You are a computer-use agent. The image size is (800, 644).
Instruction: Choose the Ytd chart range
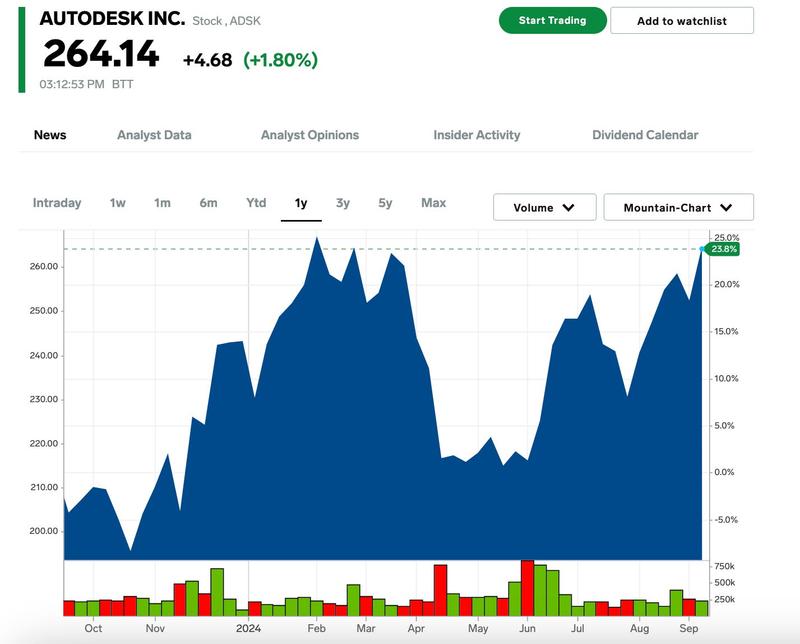tap(256, 203)
